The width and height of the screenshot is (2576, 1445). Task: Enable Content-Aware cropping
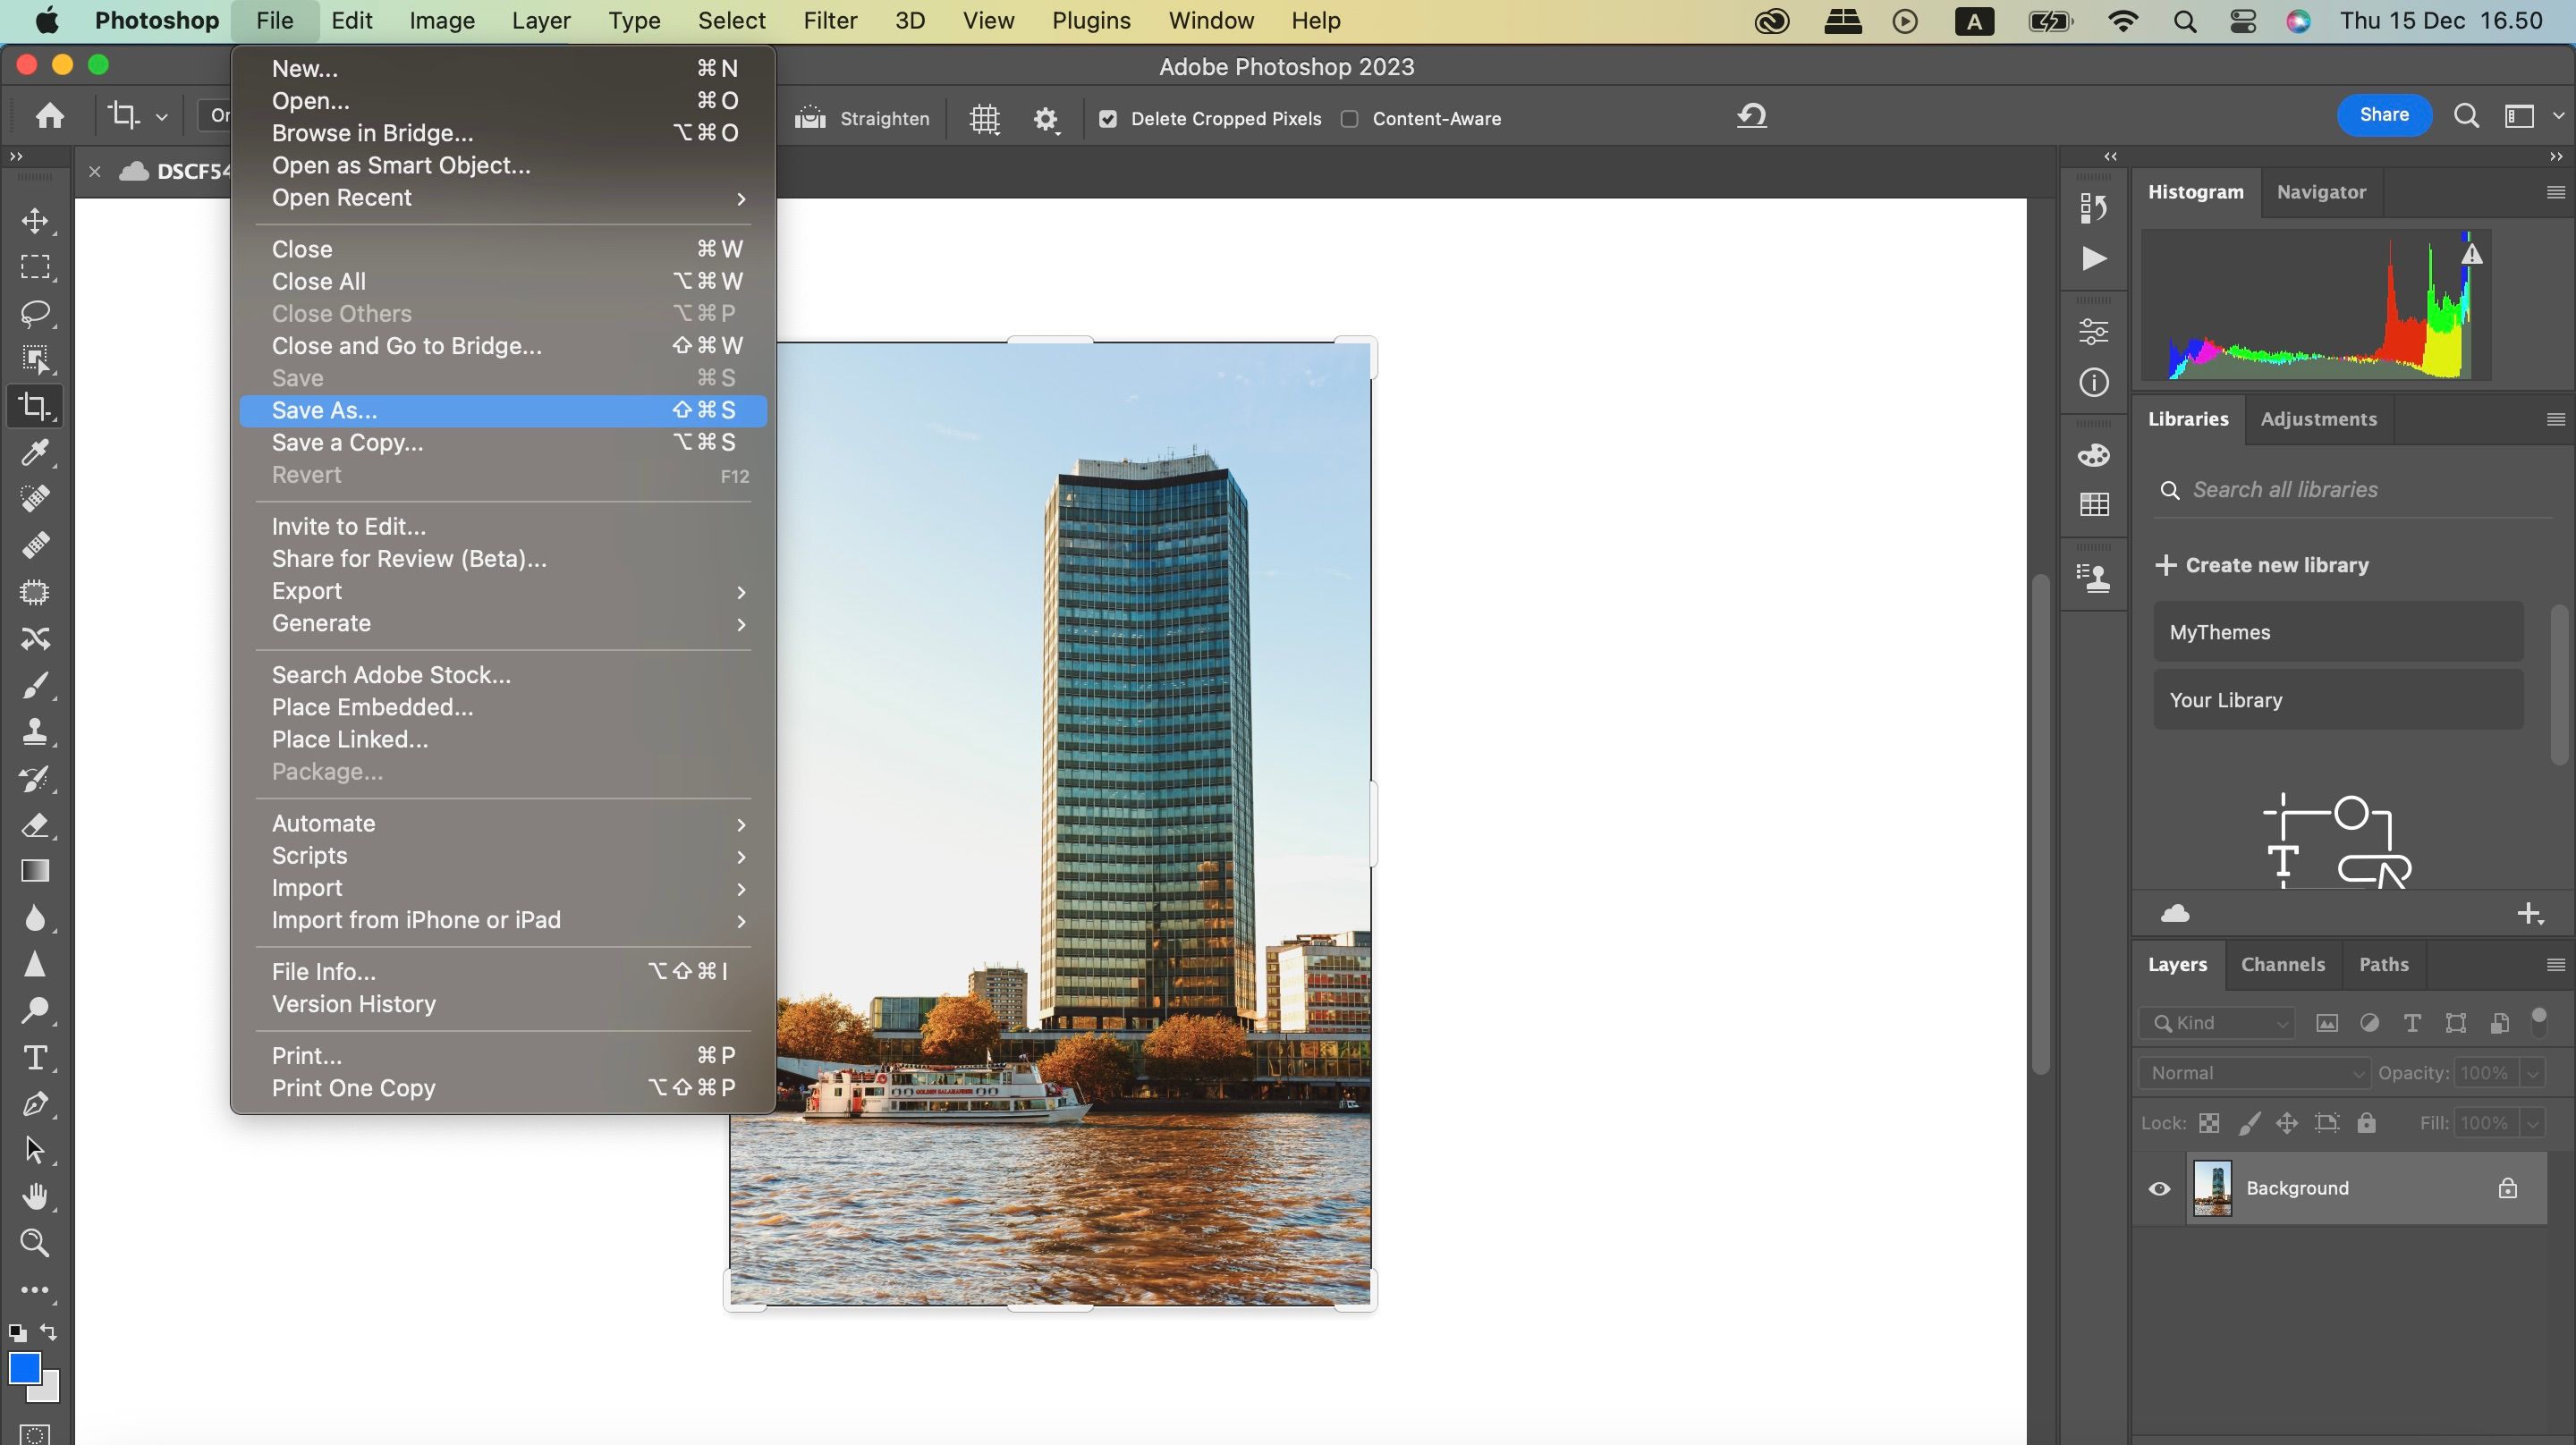pyautogui.click(x=1349, y=118)
